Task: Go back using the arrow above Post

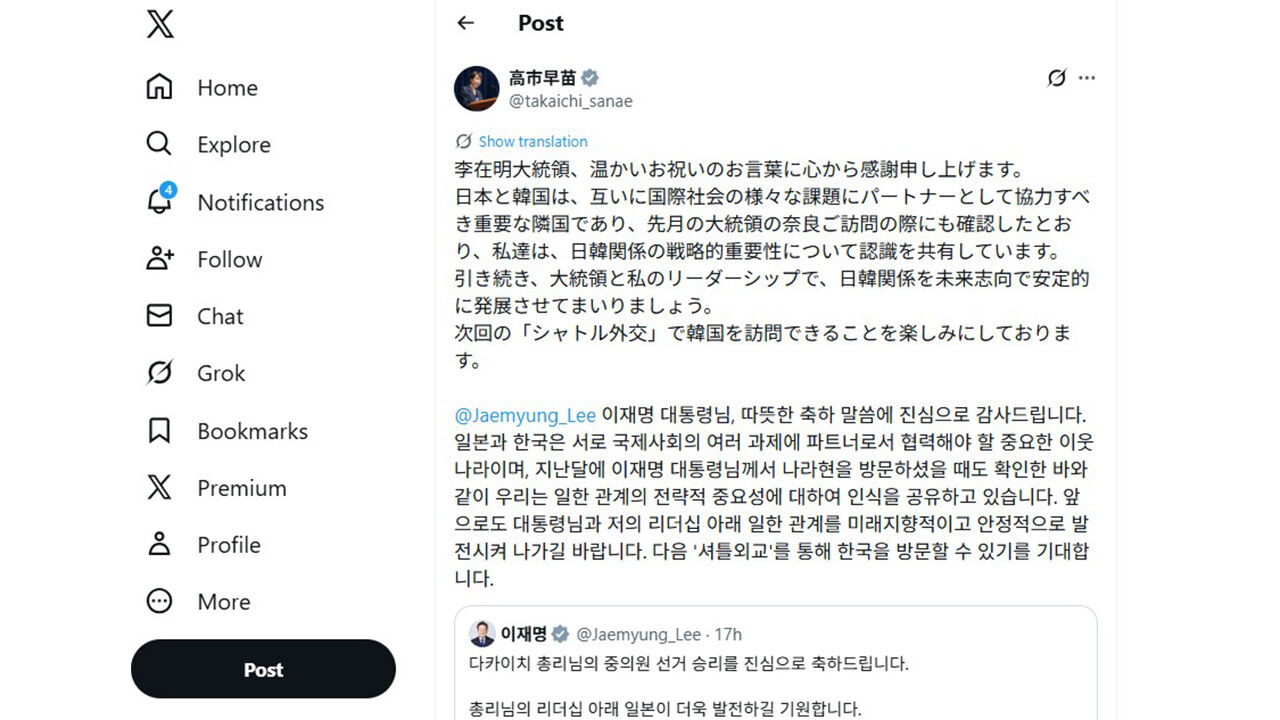Action: [466, 22]
